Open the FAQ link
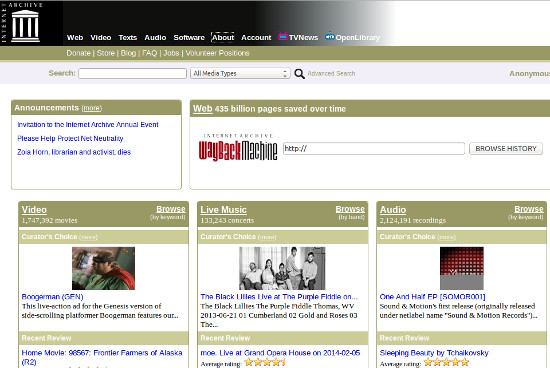 149,53
